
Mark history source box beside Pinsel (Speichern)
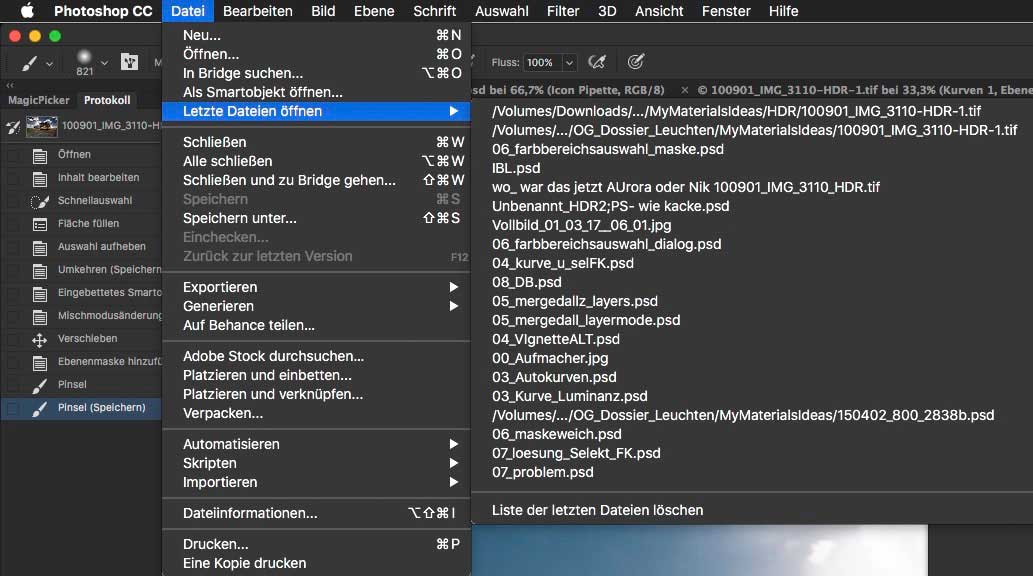coord(13,408)
